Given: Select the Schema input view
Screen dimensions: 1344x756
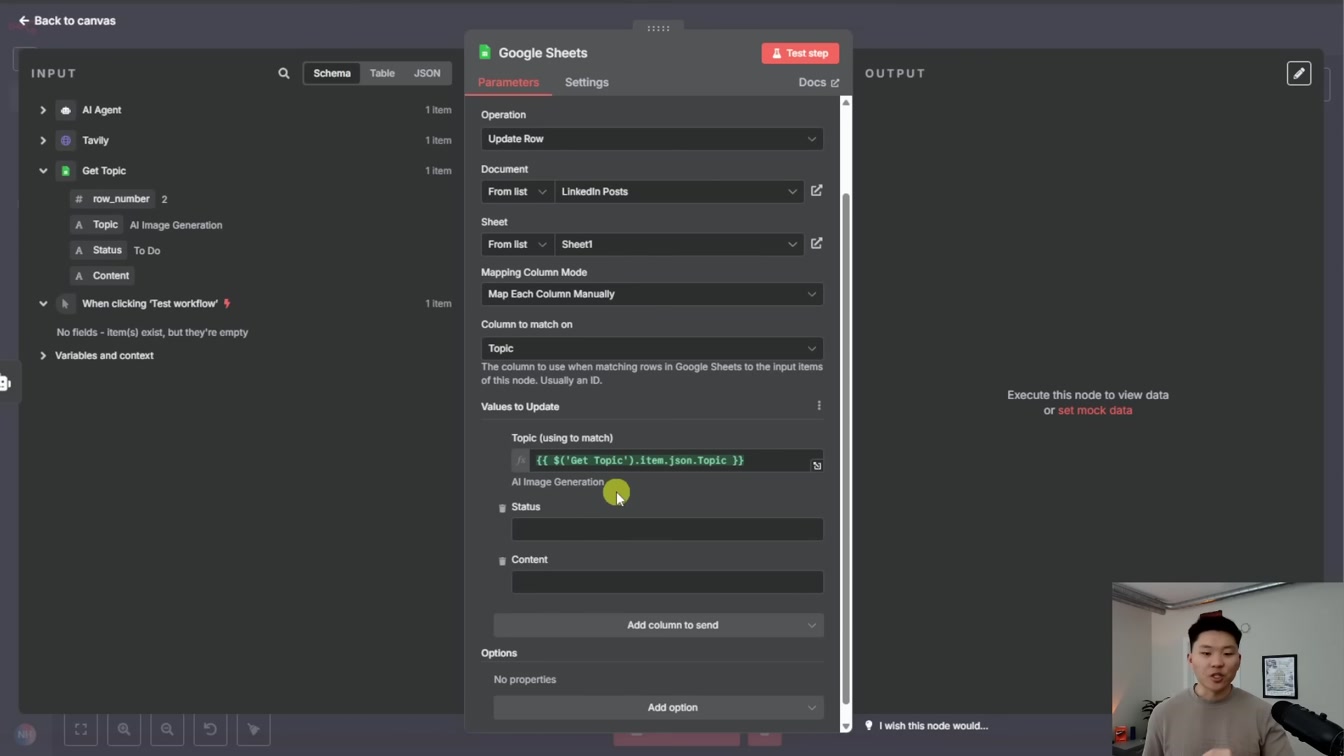Looking at the screenshot, I should (x=332, y=73).
